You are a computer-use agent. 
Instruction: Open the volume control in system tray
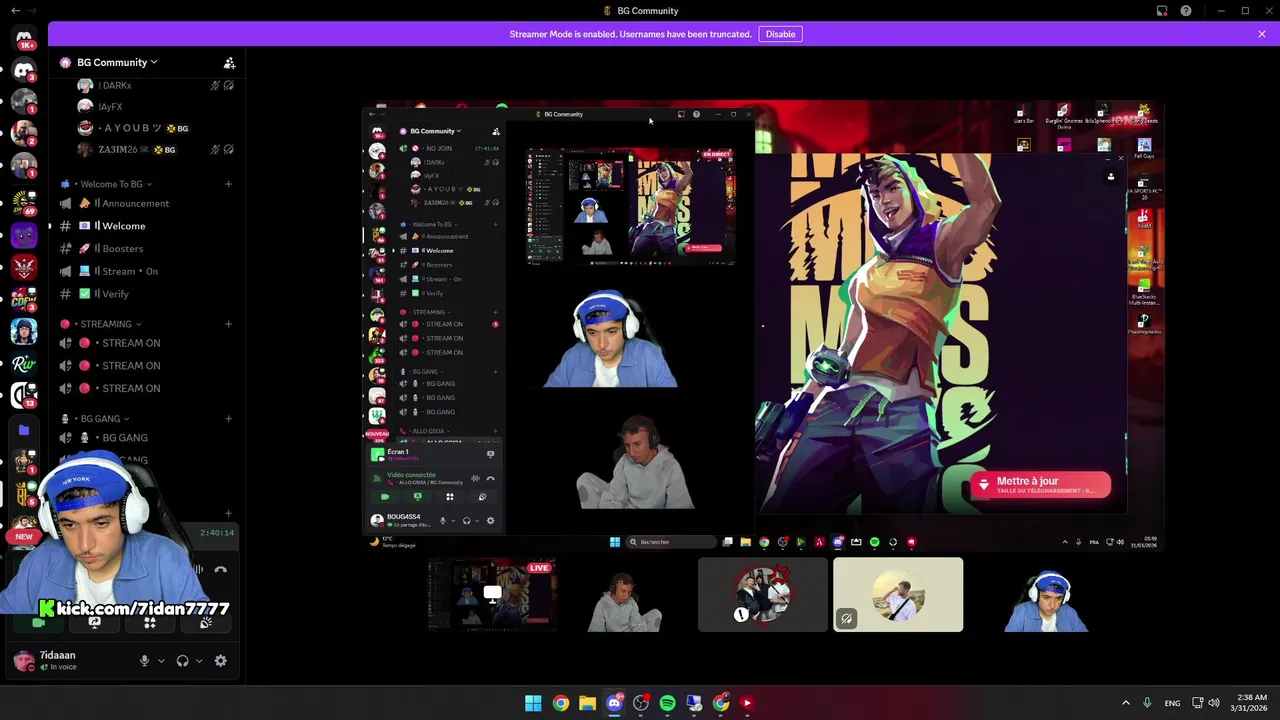tap(1214, 703)
